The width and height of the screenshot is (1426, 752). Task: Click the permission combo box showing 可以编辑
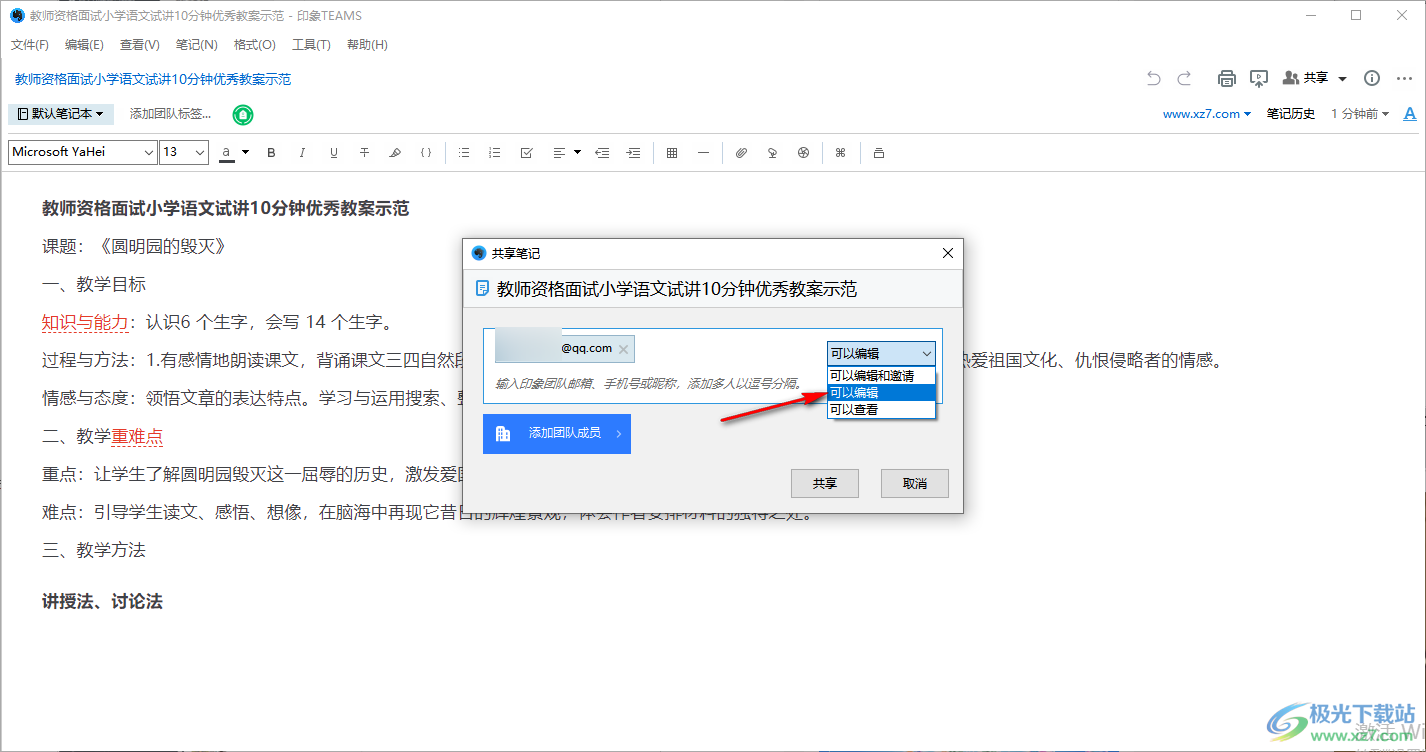882,353
